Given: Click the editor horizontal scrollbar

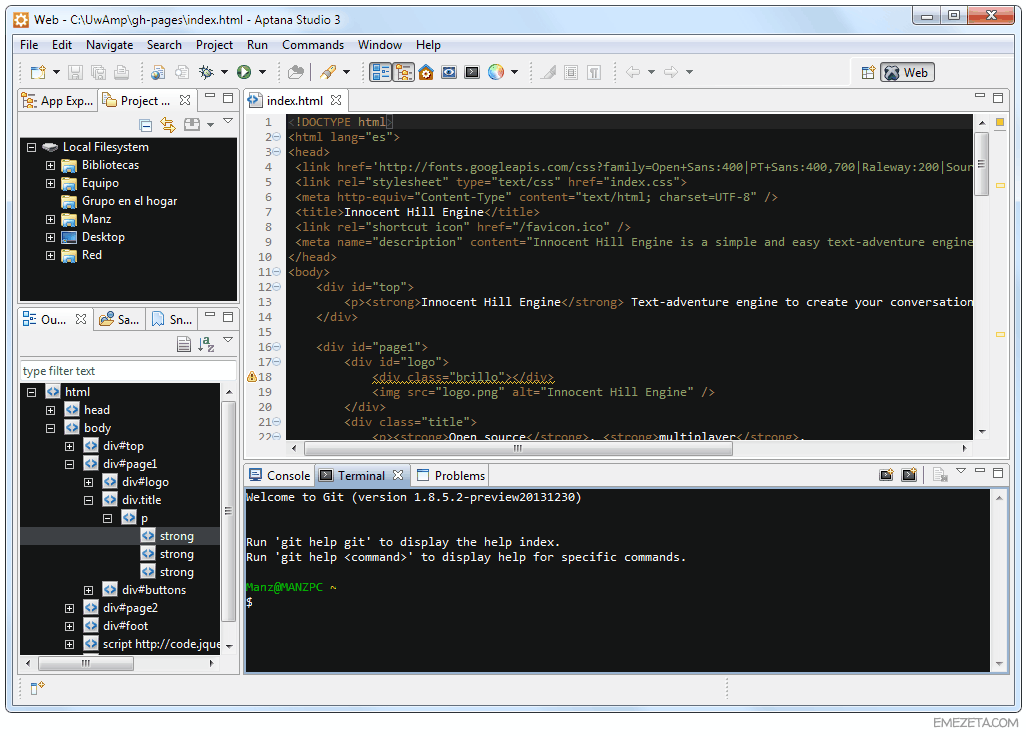Looking at the screenshot, I should pyautogui.click(x=518, y=448).
